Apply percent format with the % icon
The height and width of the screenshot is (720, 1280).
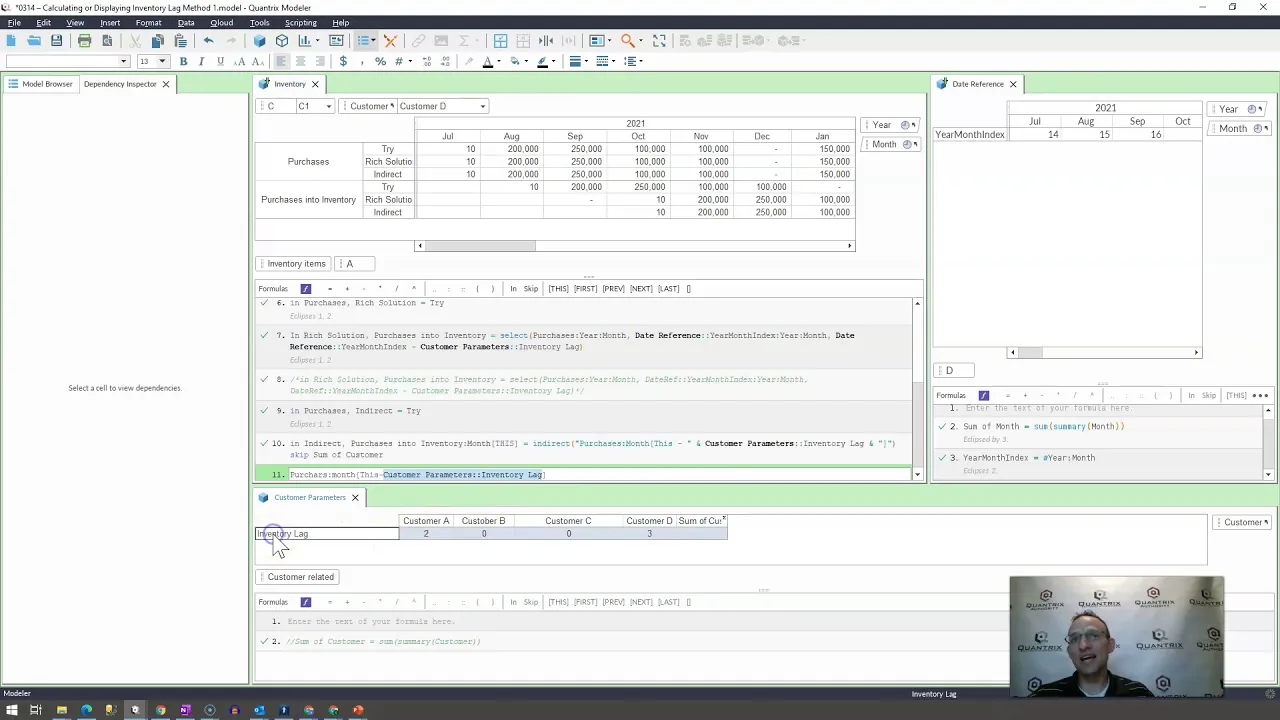[380, 62]
